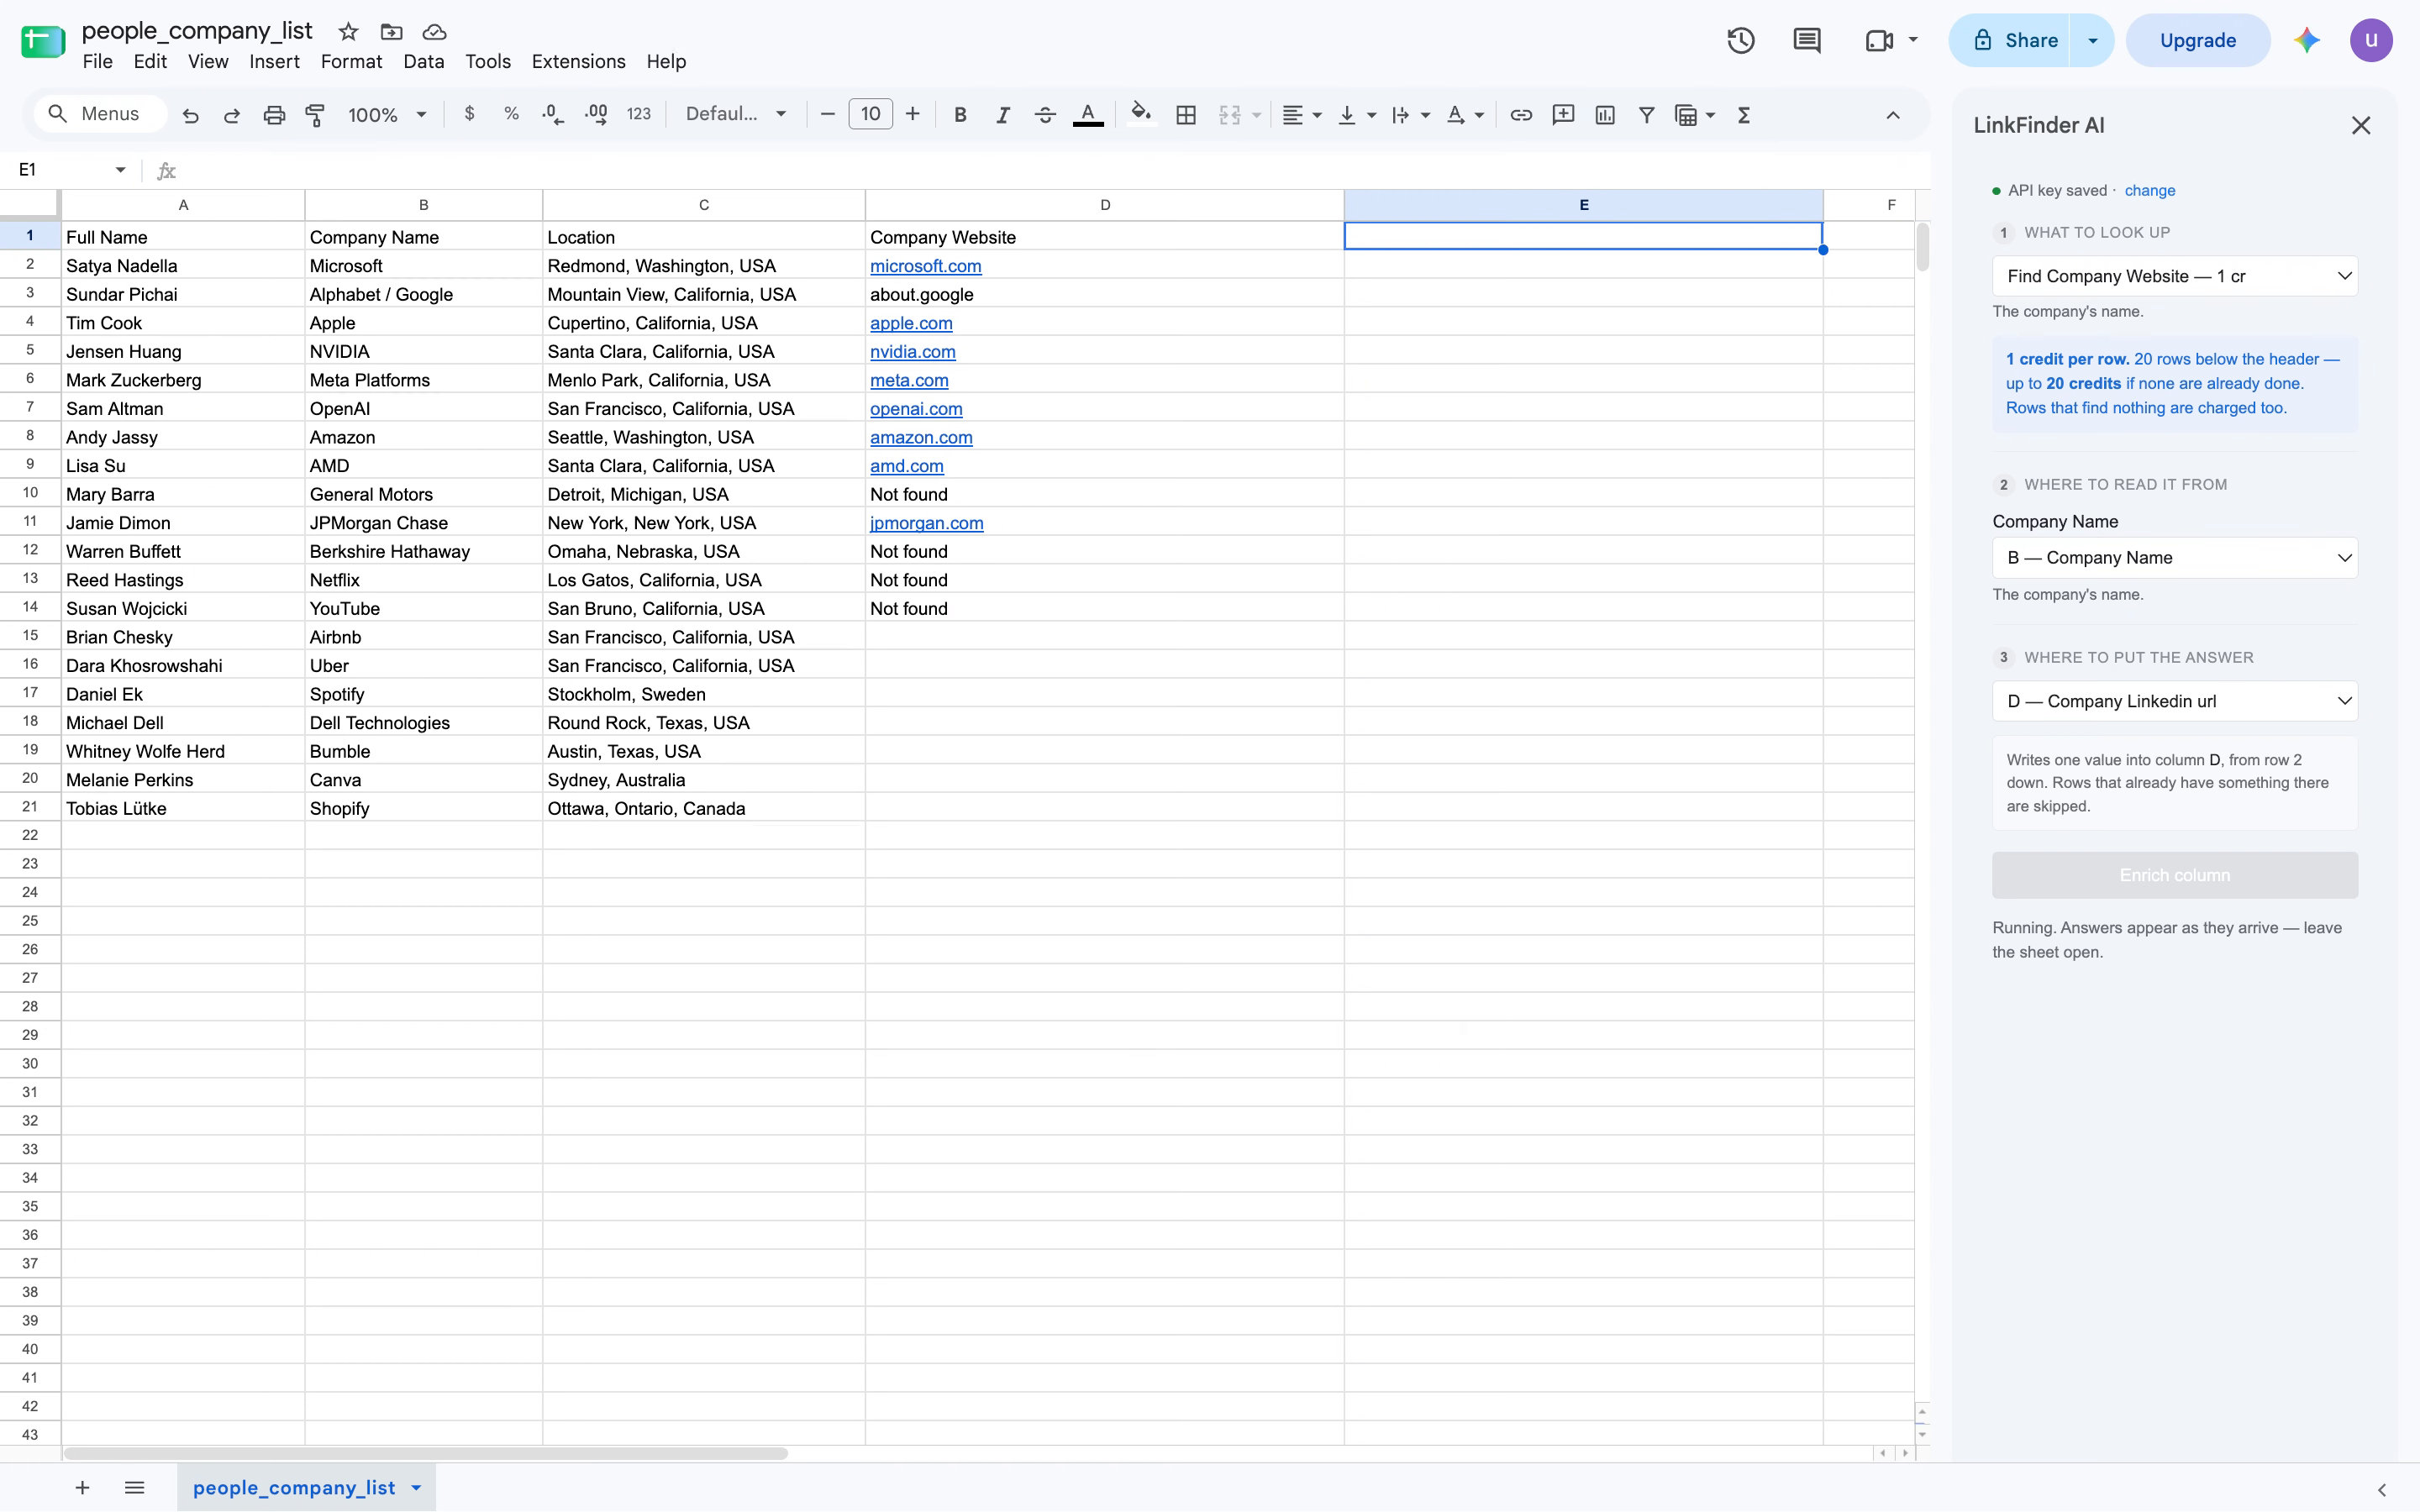Open the text wrapping options
Image resolution: width=2420 pixels, height=1512 pixels.
pyautogui.click(x=1411, y=115)
